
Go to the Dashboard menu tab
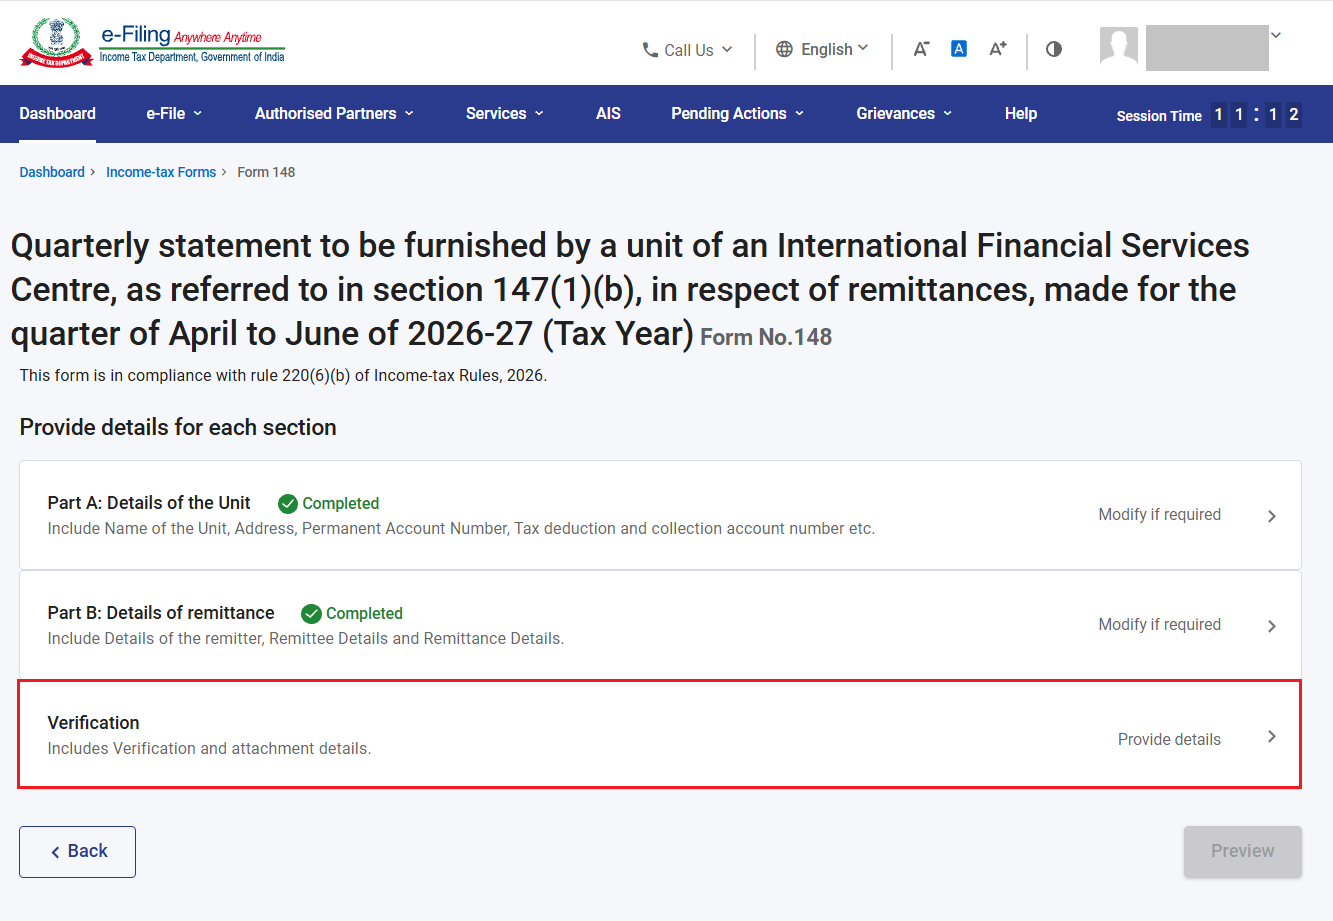tap(58, 114)
